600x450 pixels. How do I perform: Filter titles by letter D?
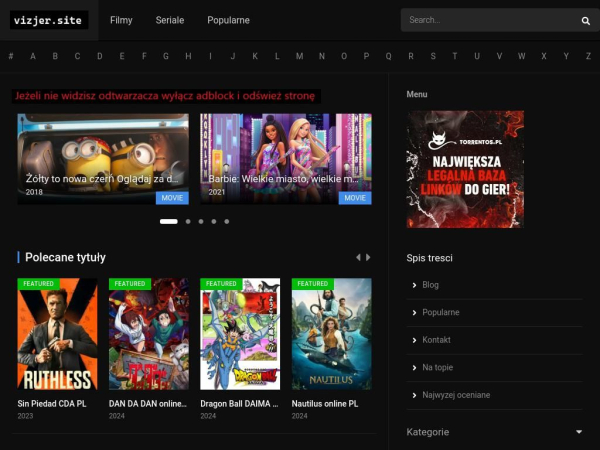click(x=99, y=56)
